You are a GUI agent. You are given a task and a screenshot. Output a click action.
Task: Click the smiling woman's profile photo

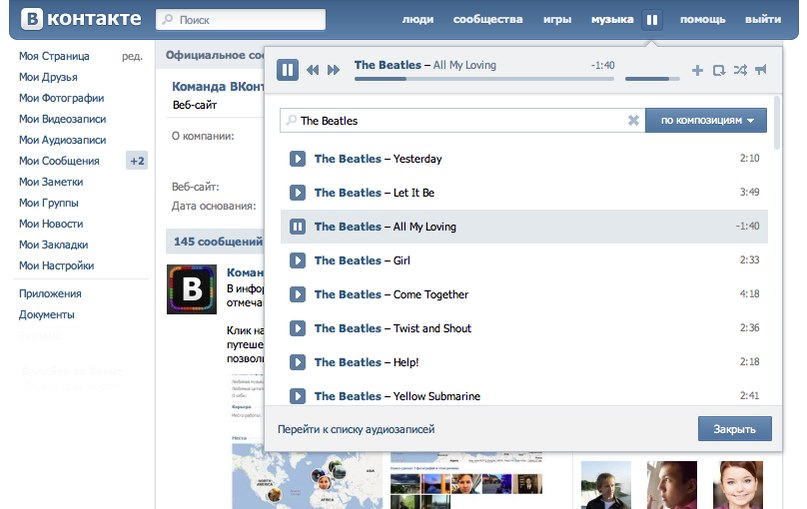[738, 485]
